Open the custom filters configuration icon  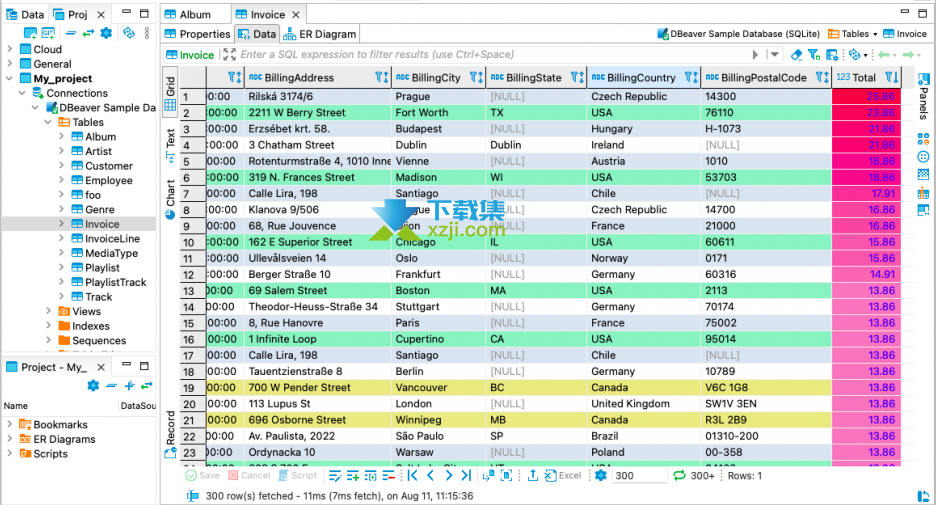832,55
